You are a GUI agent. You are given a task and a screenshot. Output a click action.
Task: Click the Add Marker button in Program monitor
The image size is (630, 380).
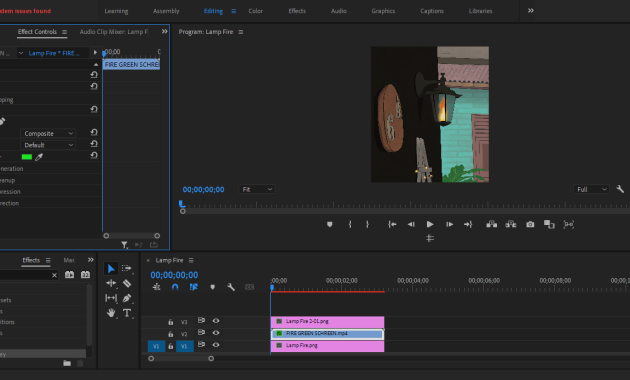329,224
